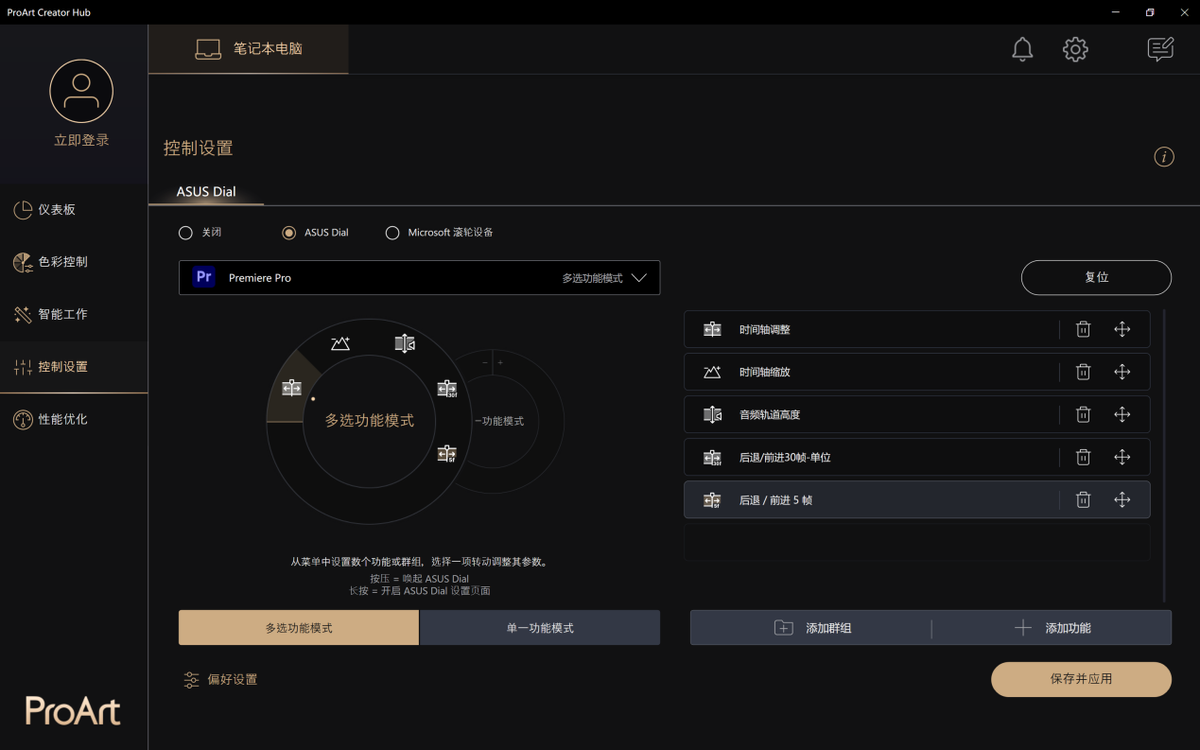
Task: Click the 时间轴缩放 row icon in list
Action: pyautogui.click(x=712, y=372)
